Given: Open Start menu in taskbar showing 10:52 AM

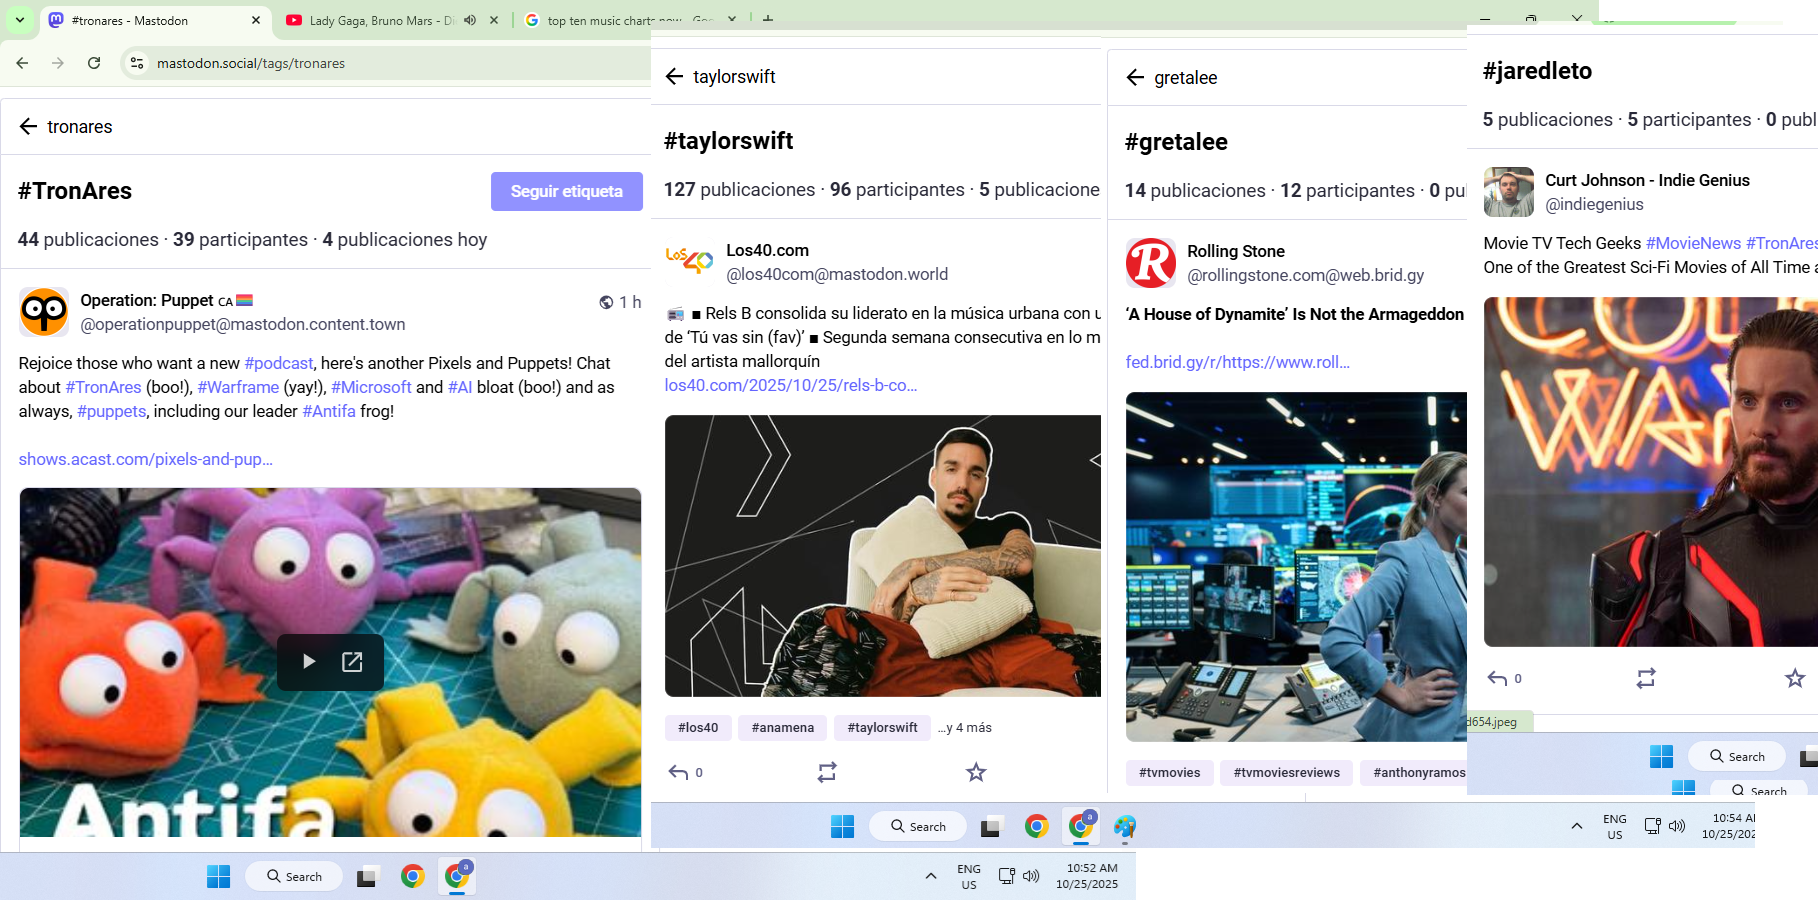Looking at the screenshot, I should [219, 877].
